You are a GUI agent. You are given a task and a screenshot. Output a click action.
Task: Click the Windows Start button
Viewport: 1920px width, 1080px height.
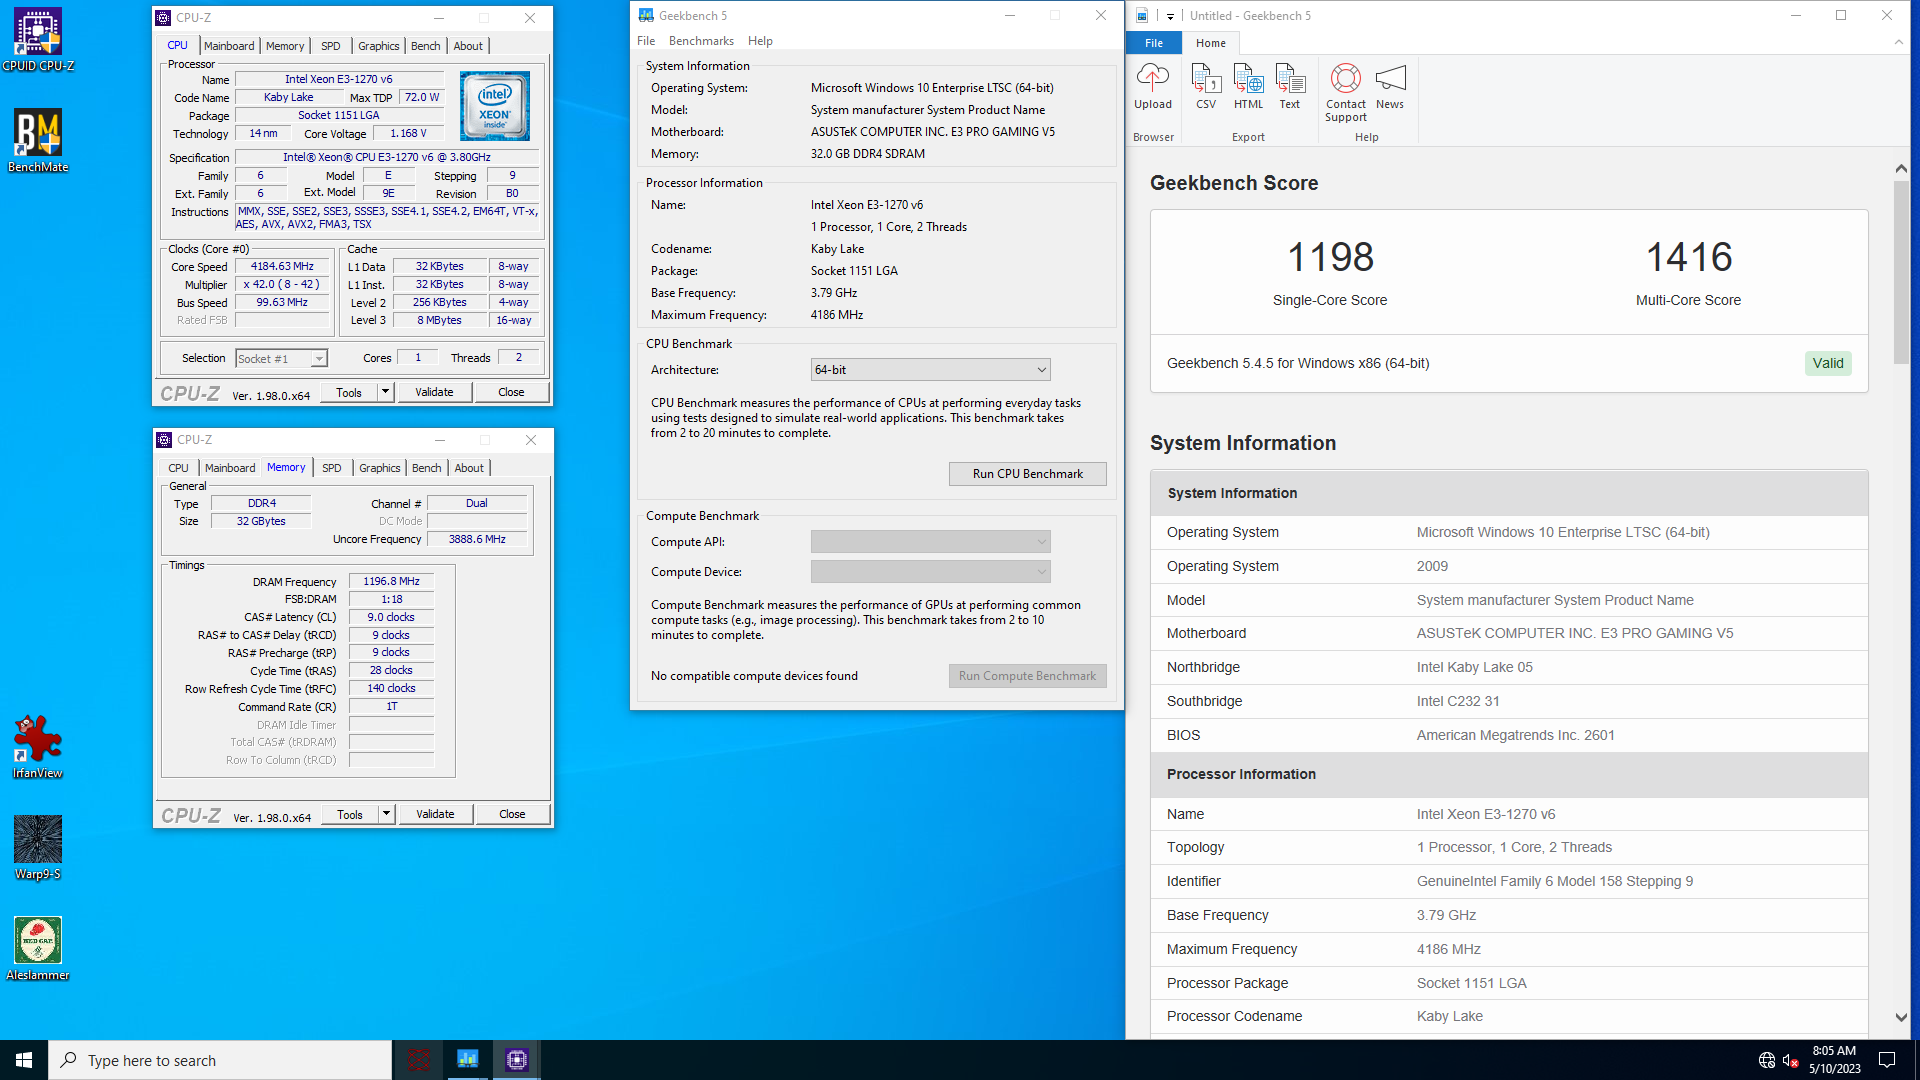tap(24, 1060)
